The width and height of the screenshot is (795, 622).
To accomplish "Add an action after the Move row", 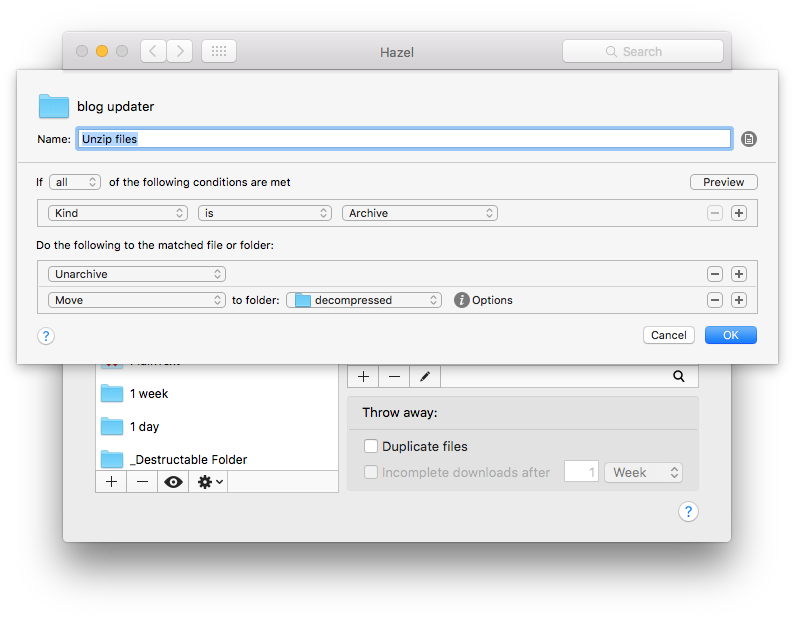I will 739,300.
